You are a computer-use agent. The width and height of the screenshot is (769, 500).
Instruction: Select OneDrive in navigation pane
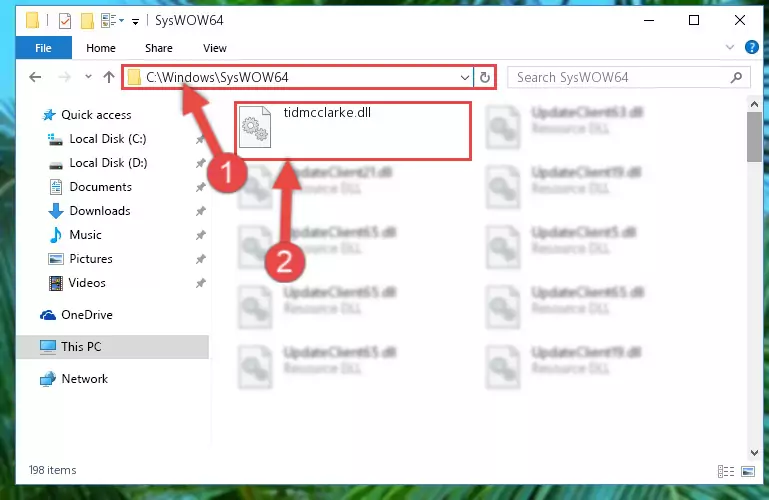(x=87, y=315)
